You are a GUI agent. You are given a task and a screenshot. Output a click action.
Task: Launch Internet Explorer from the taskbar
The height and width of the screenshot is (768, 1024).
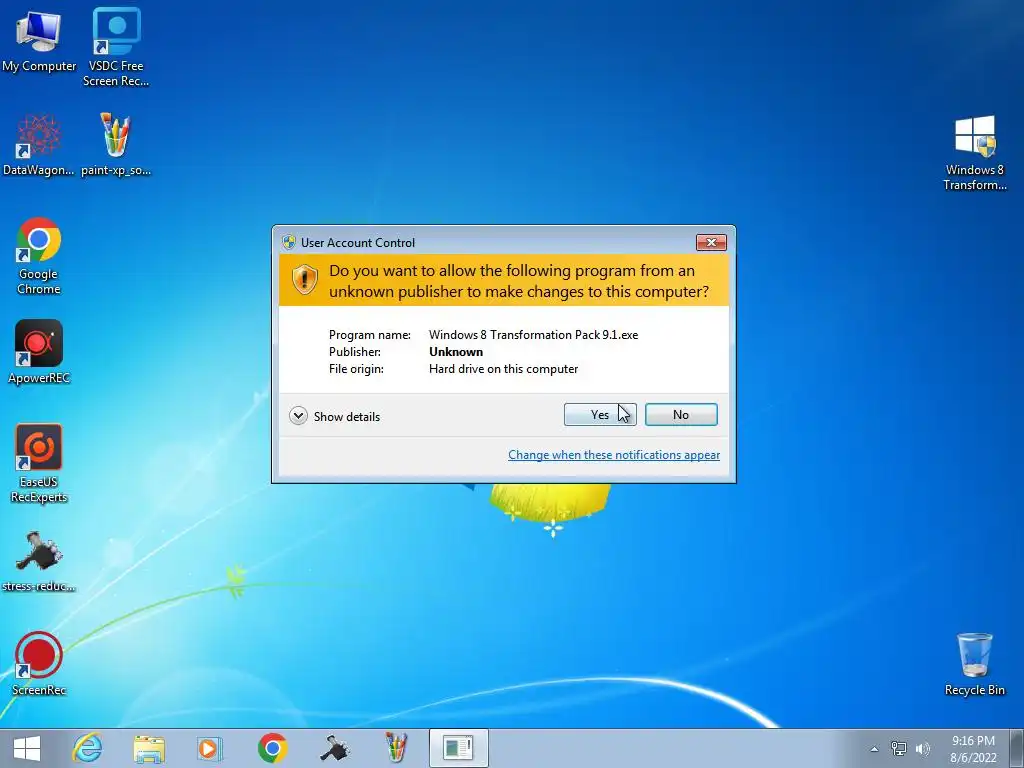point(88,748)
